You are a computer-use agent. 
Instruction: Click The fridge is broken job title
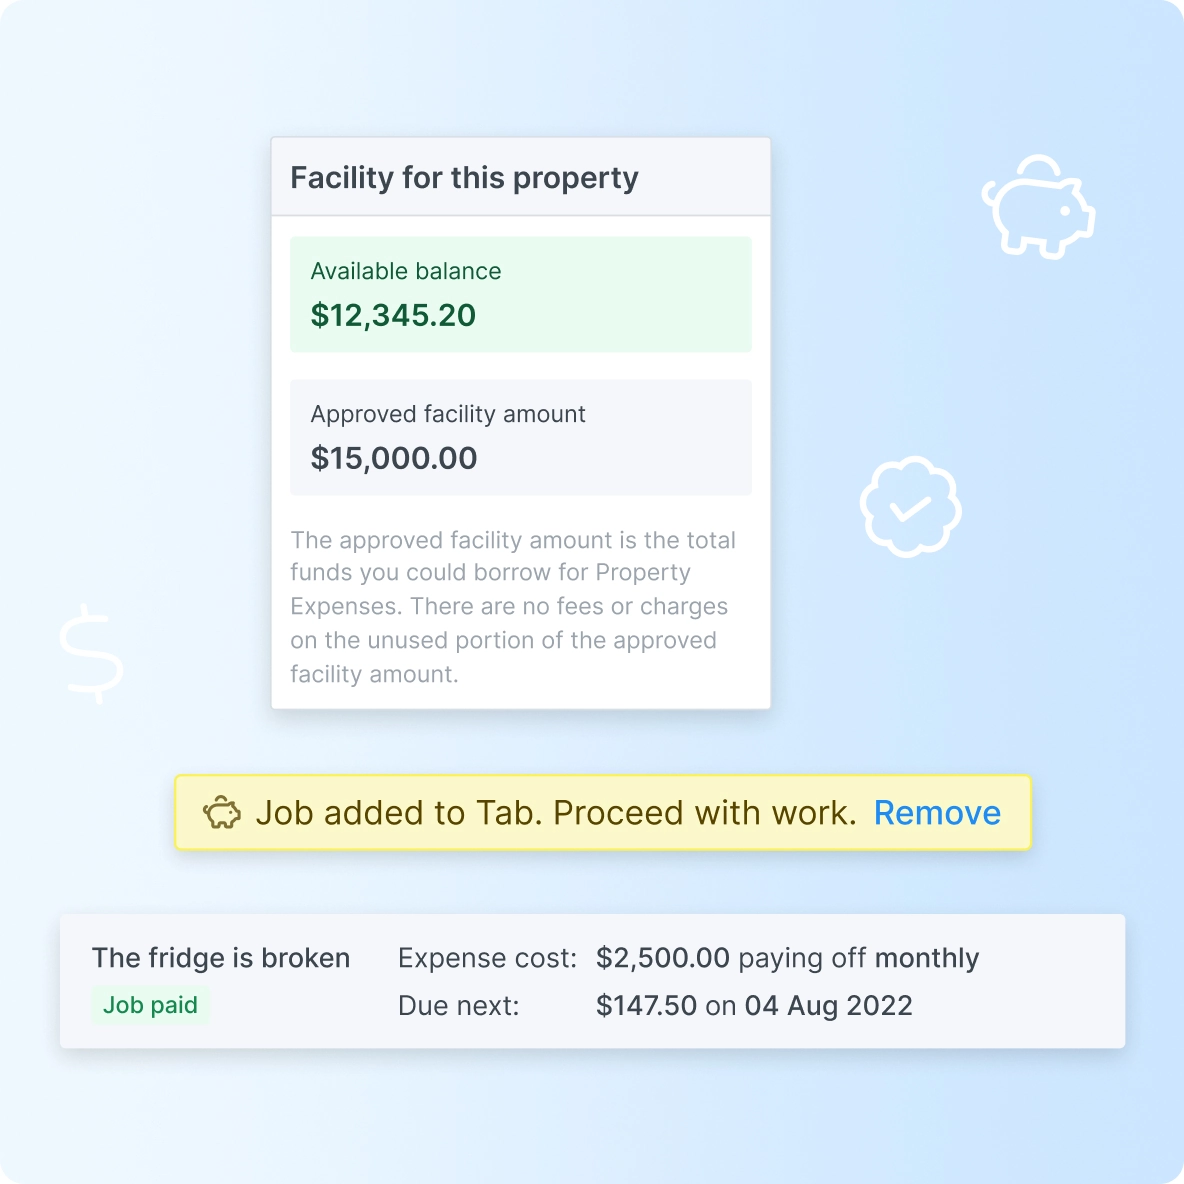tap(221, 958)
